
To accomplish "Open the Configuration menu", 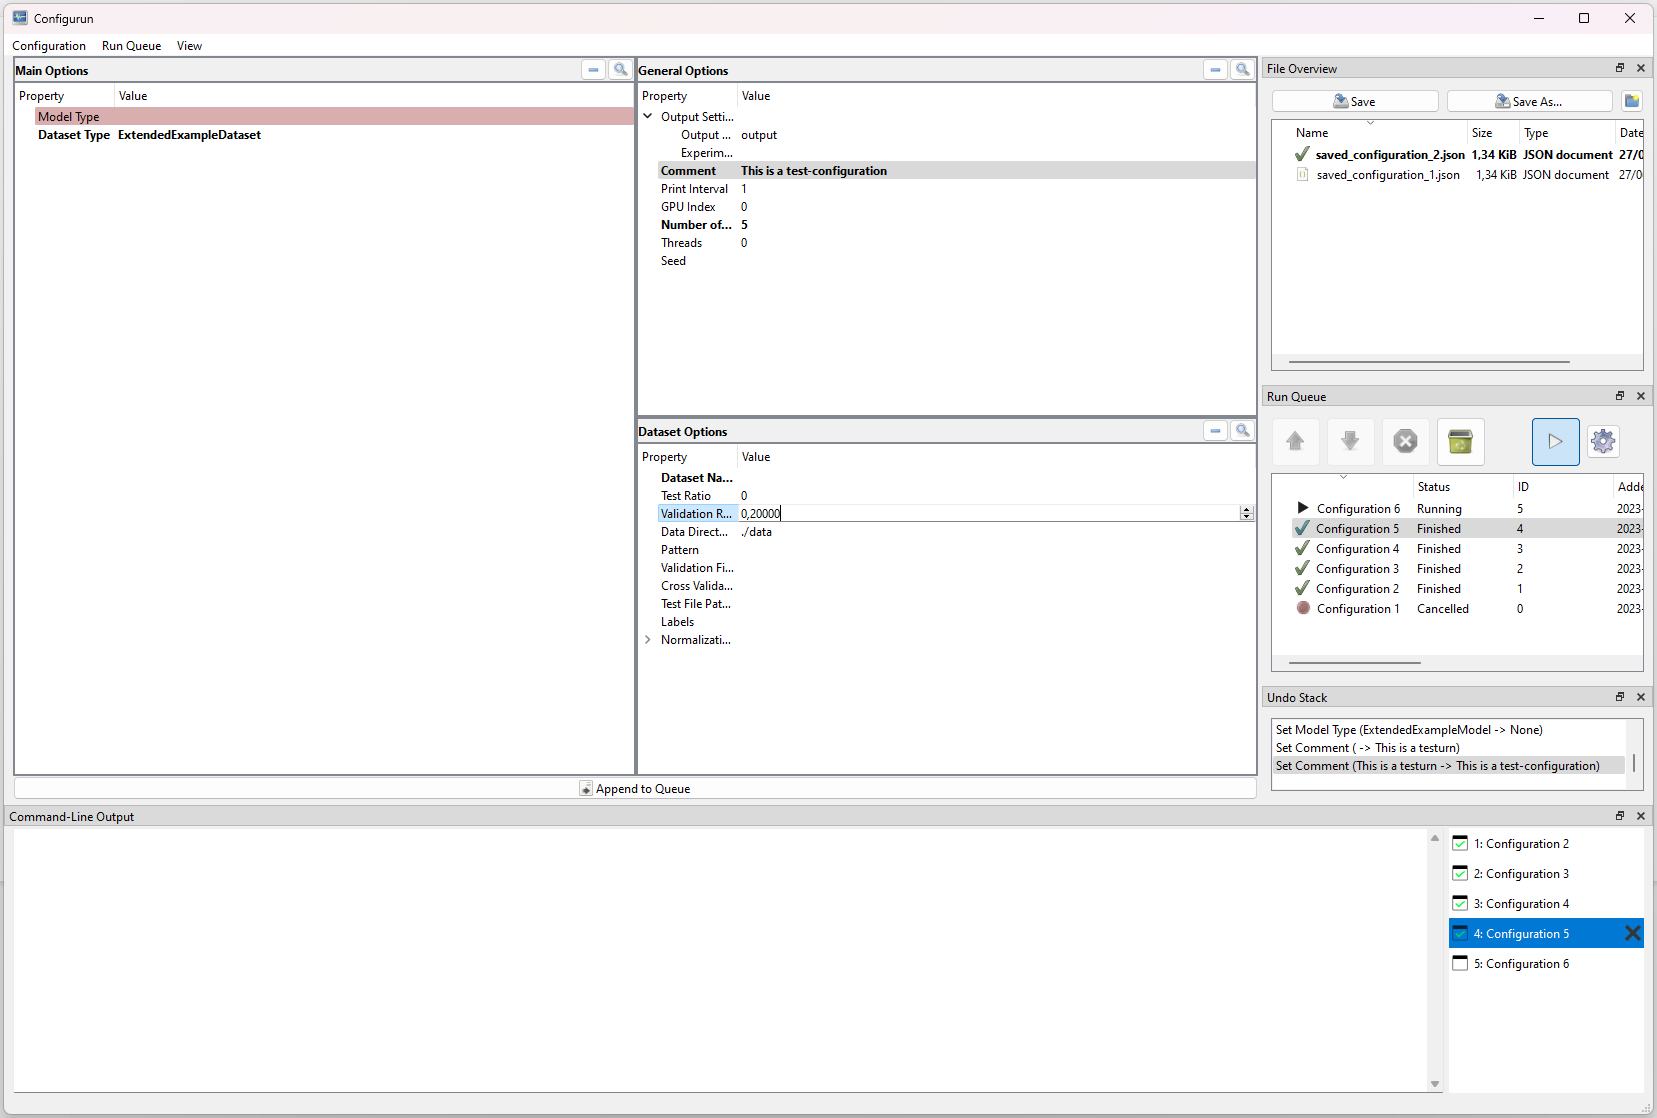I will [x=49, y=46].
